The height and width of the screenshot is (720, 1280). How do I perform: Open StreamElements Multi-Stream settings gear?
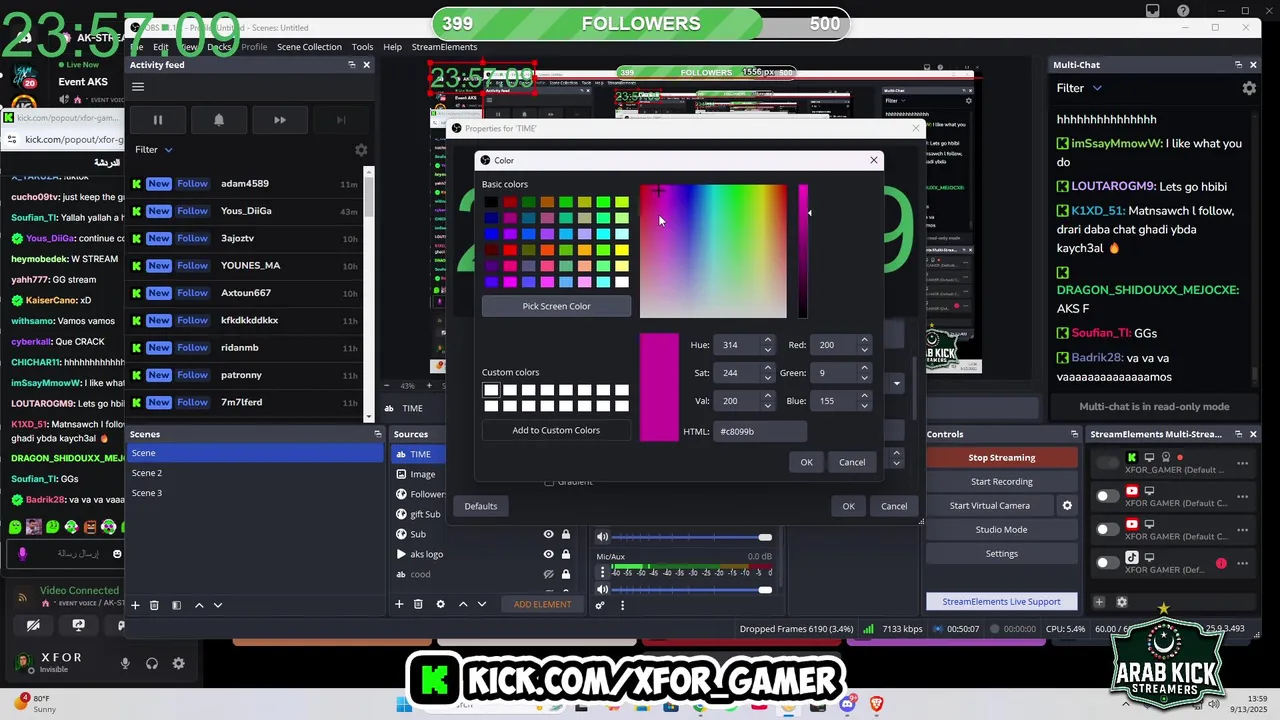pyautogui.click(x=1122, y=602)
